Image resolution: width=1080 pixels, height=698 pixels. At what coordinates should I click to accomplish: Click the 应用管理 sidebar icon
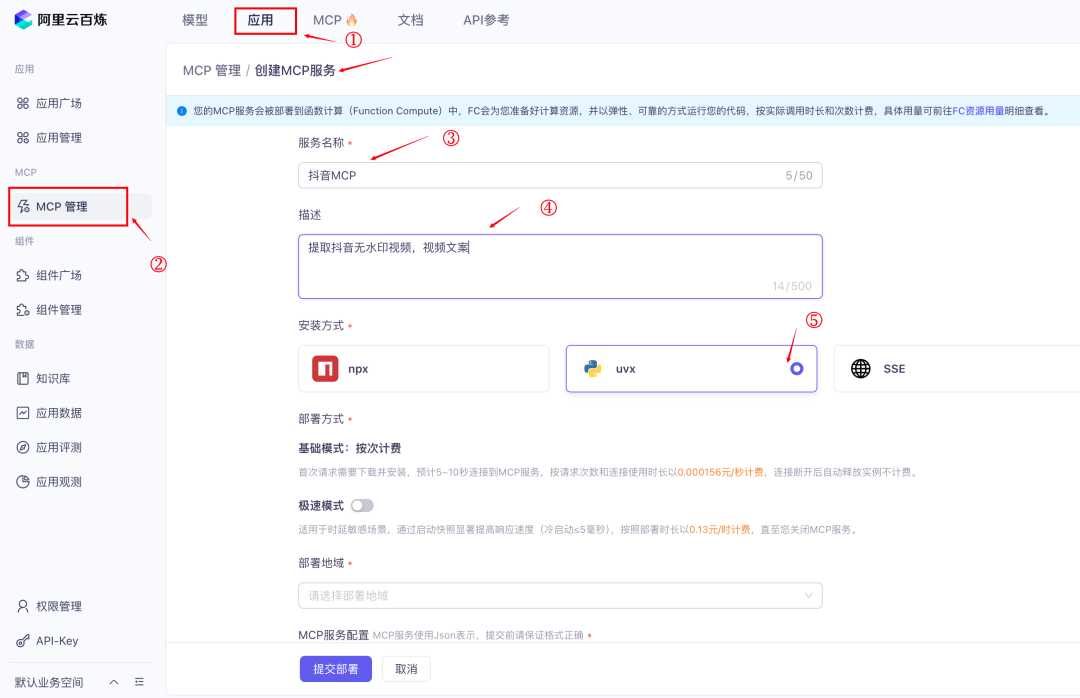[23, 138]
